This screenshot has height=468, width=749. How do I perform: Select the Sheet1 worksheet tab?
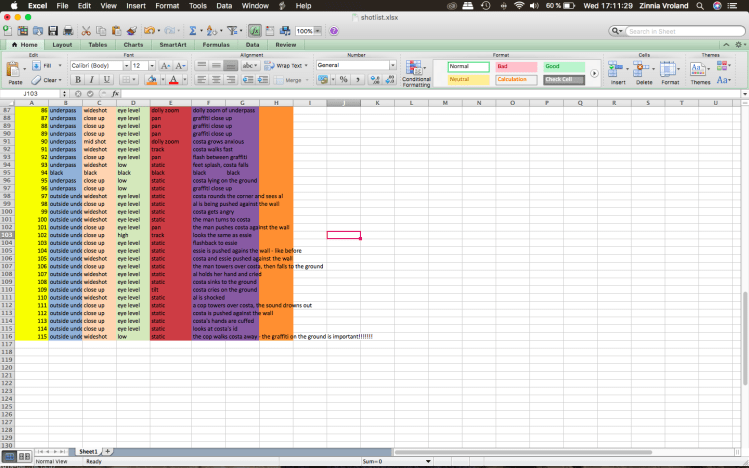coord(88,452)
